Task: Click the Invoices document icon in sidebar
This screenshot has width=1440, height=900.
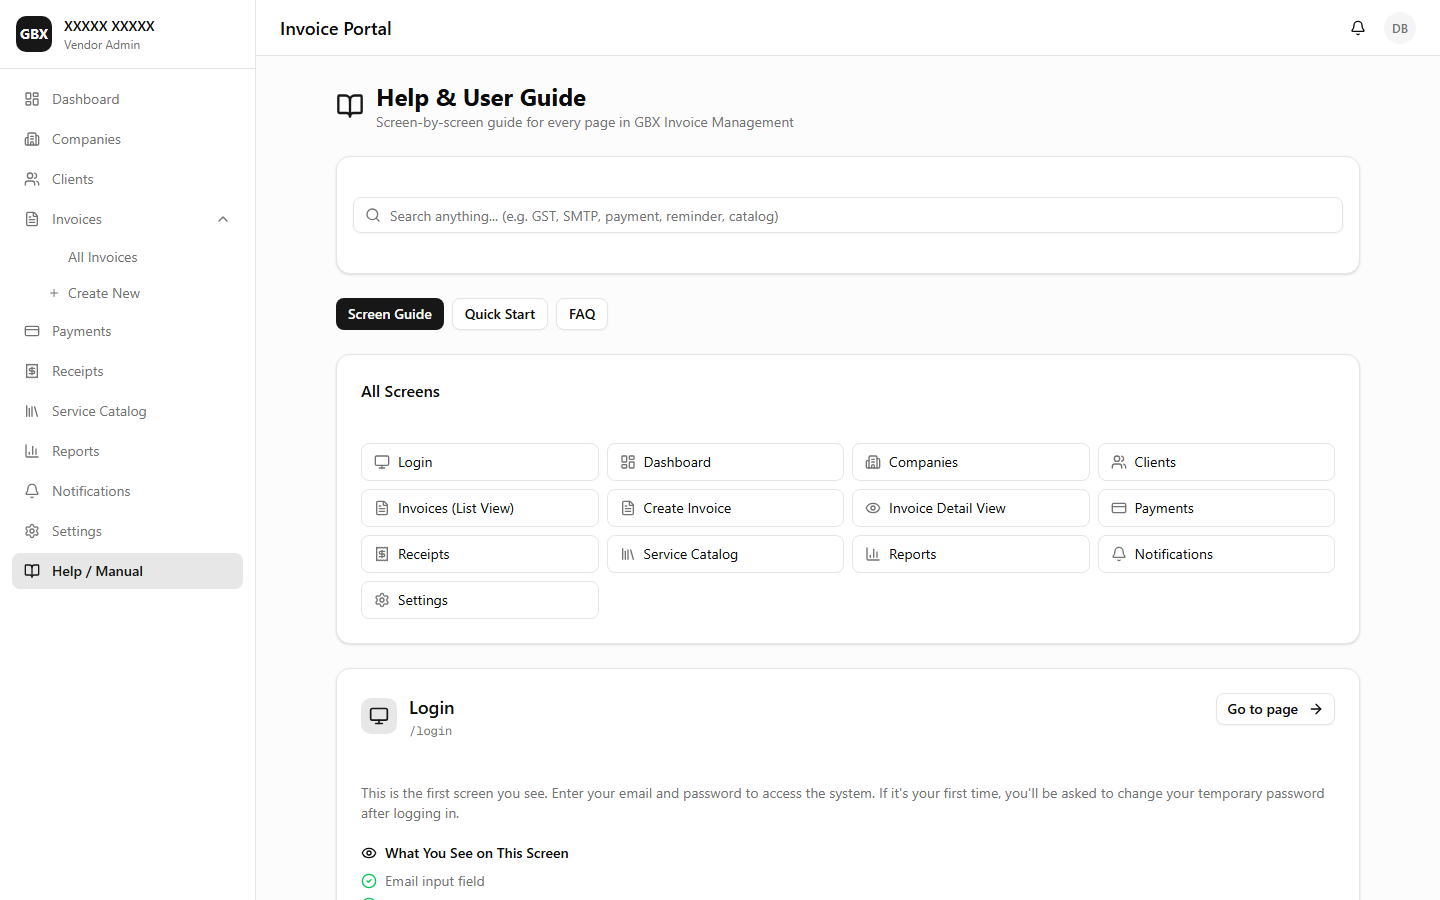Action: click(32, 219)
